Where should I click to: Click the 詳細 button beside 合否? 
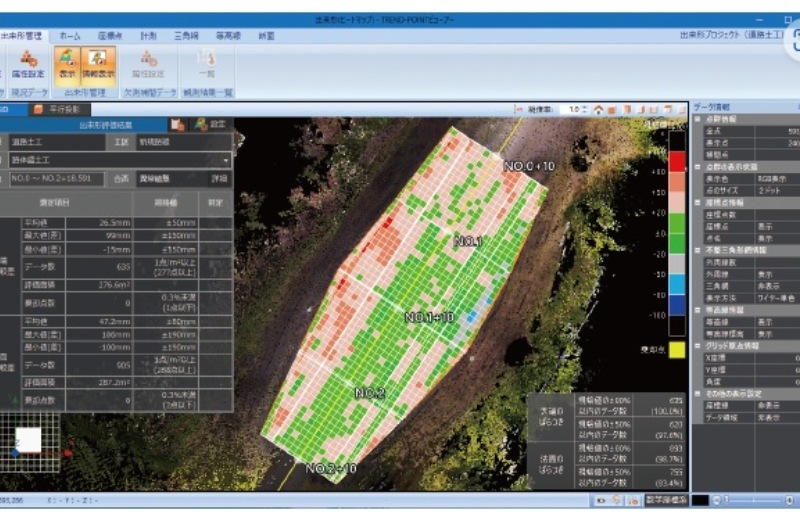[219, 179]
